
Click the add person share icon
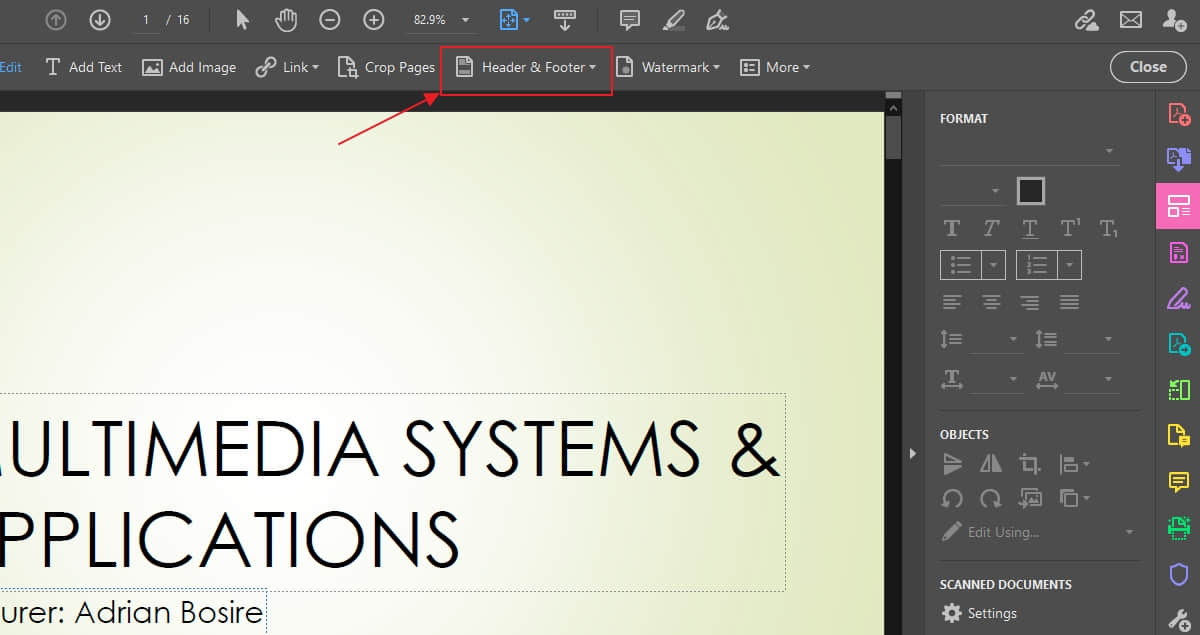point(1174,19)
